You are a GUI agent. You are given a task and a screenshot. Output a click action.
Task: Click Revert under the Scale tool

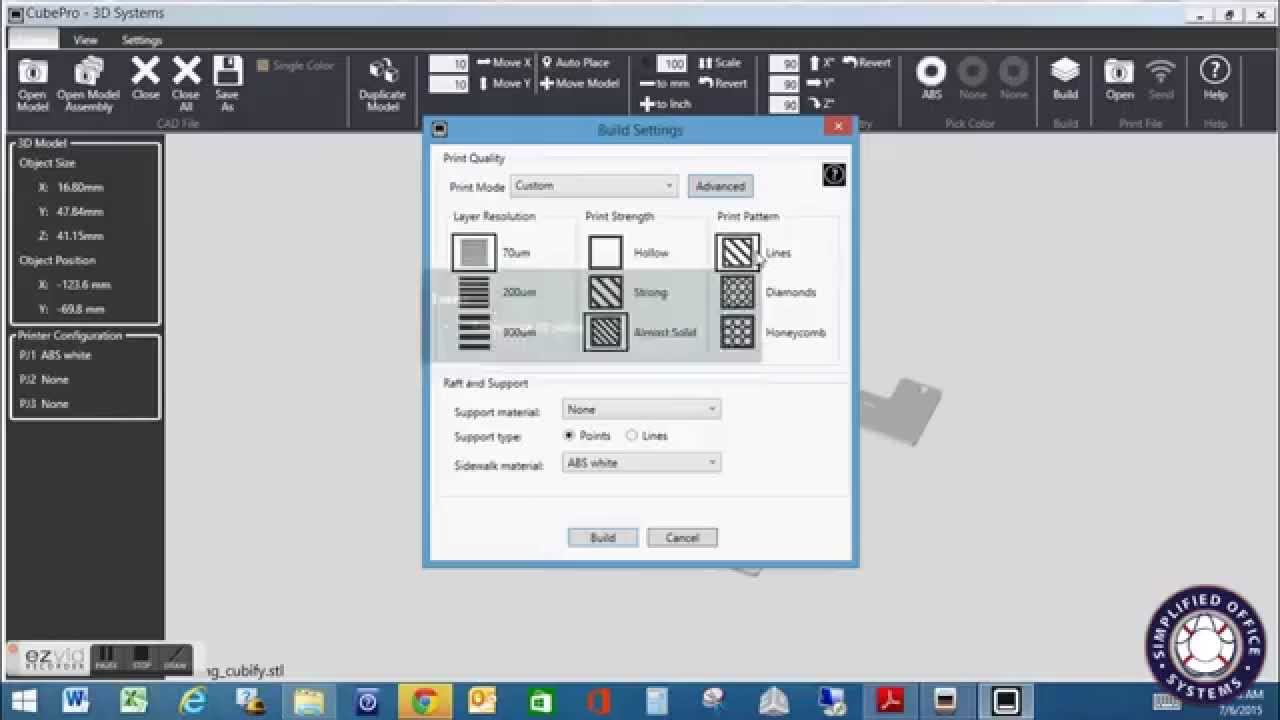coord(723,83)
